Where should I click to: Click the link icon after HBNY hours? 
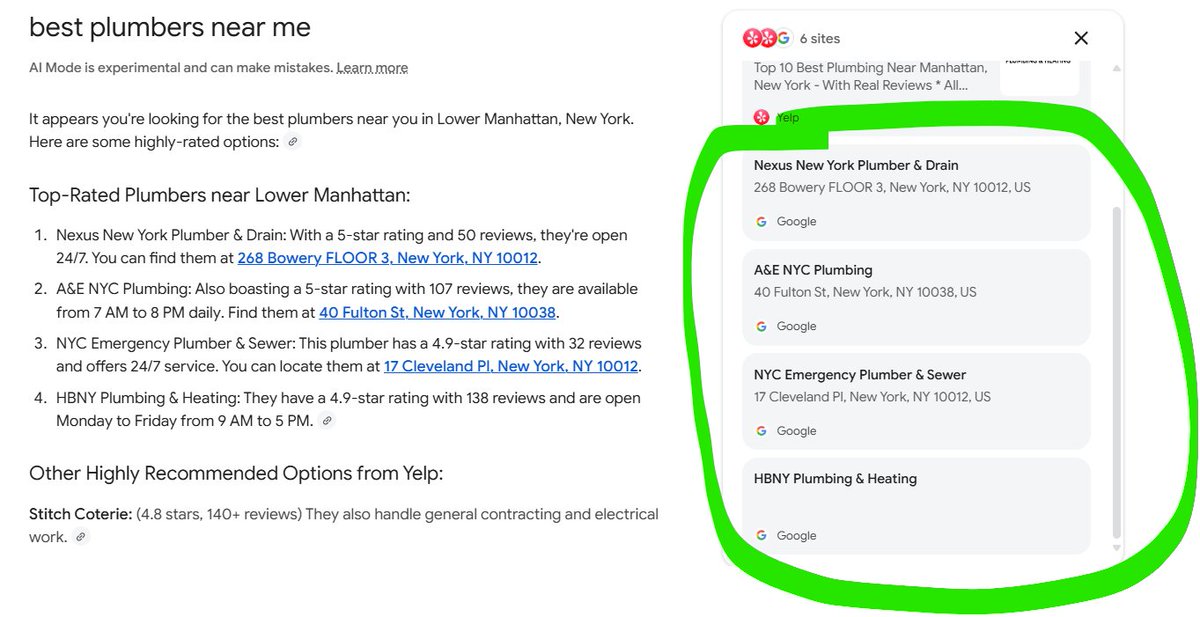(x=327, y=421)
